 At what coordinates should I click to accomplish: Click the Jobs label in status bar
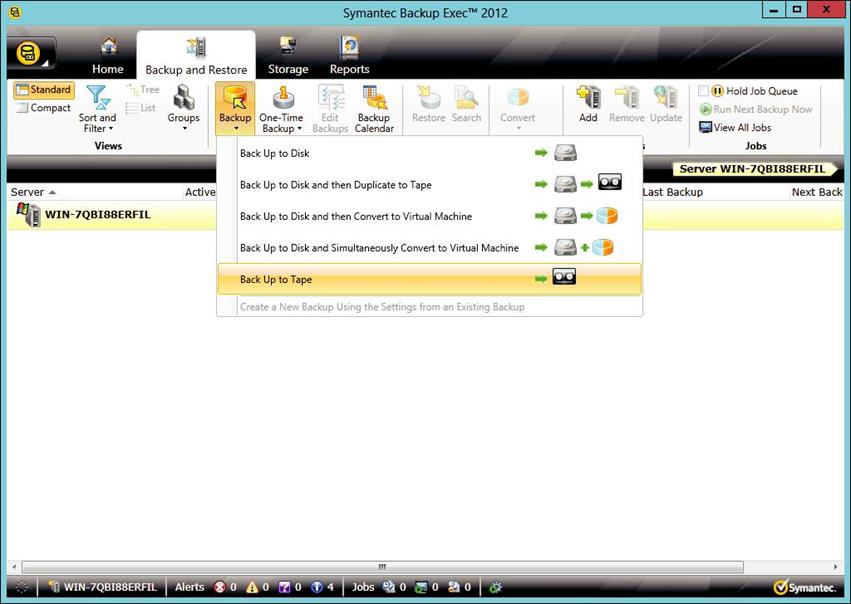tap(363, 587)
